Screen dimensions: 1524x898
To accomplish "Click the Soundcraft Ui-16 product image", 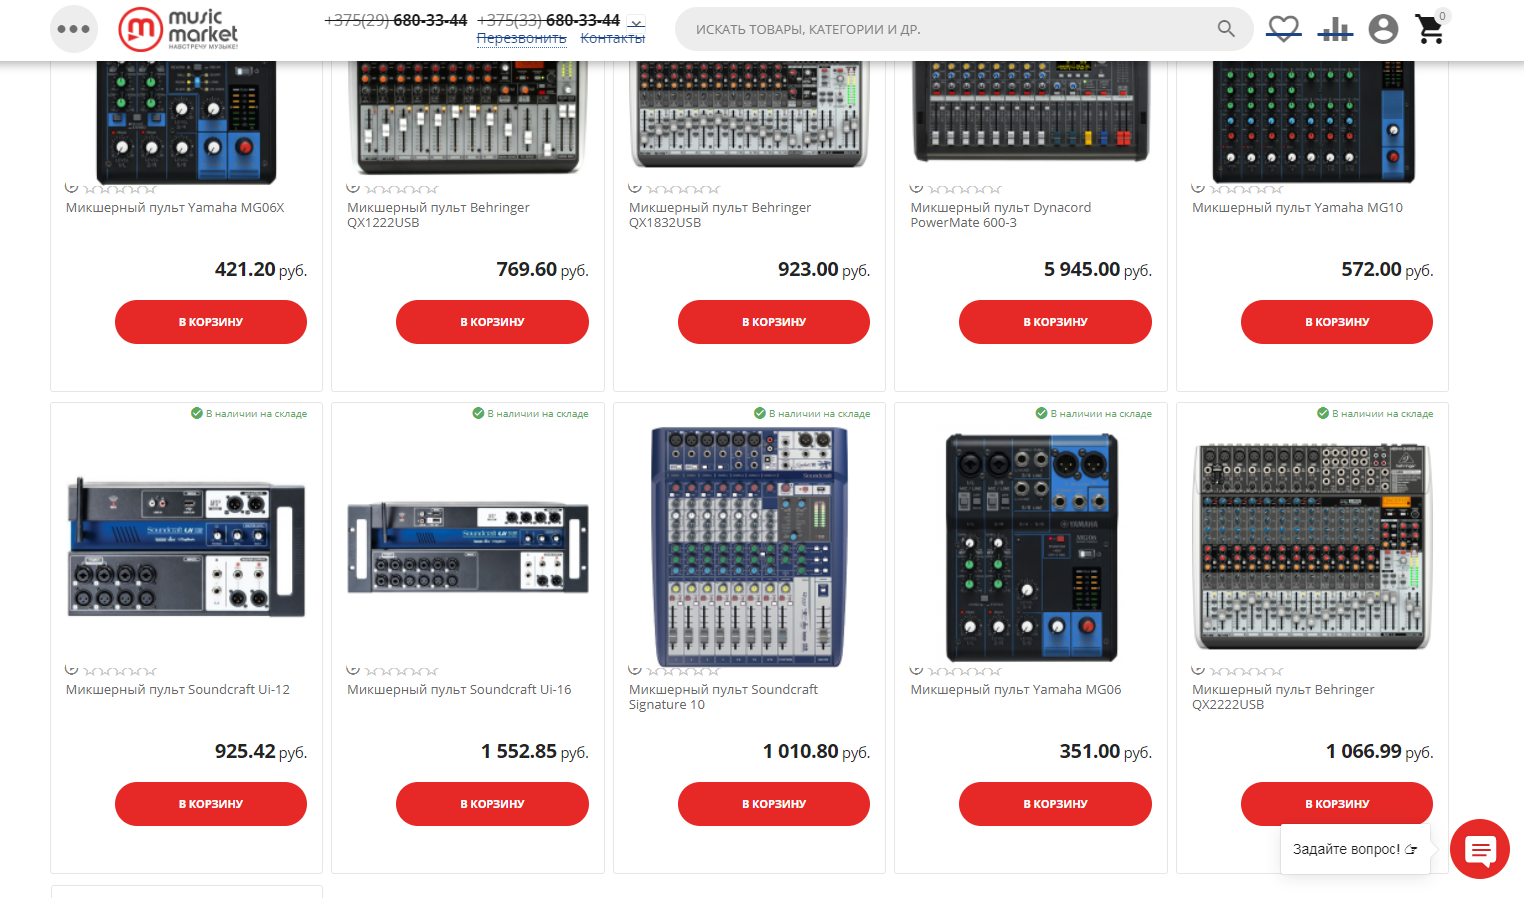I will coord(468,547).
